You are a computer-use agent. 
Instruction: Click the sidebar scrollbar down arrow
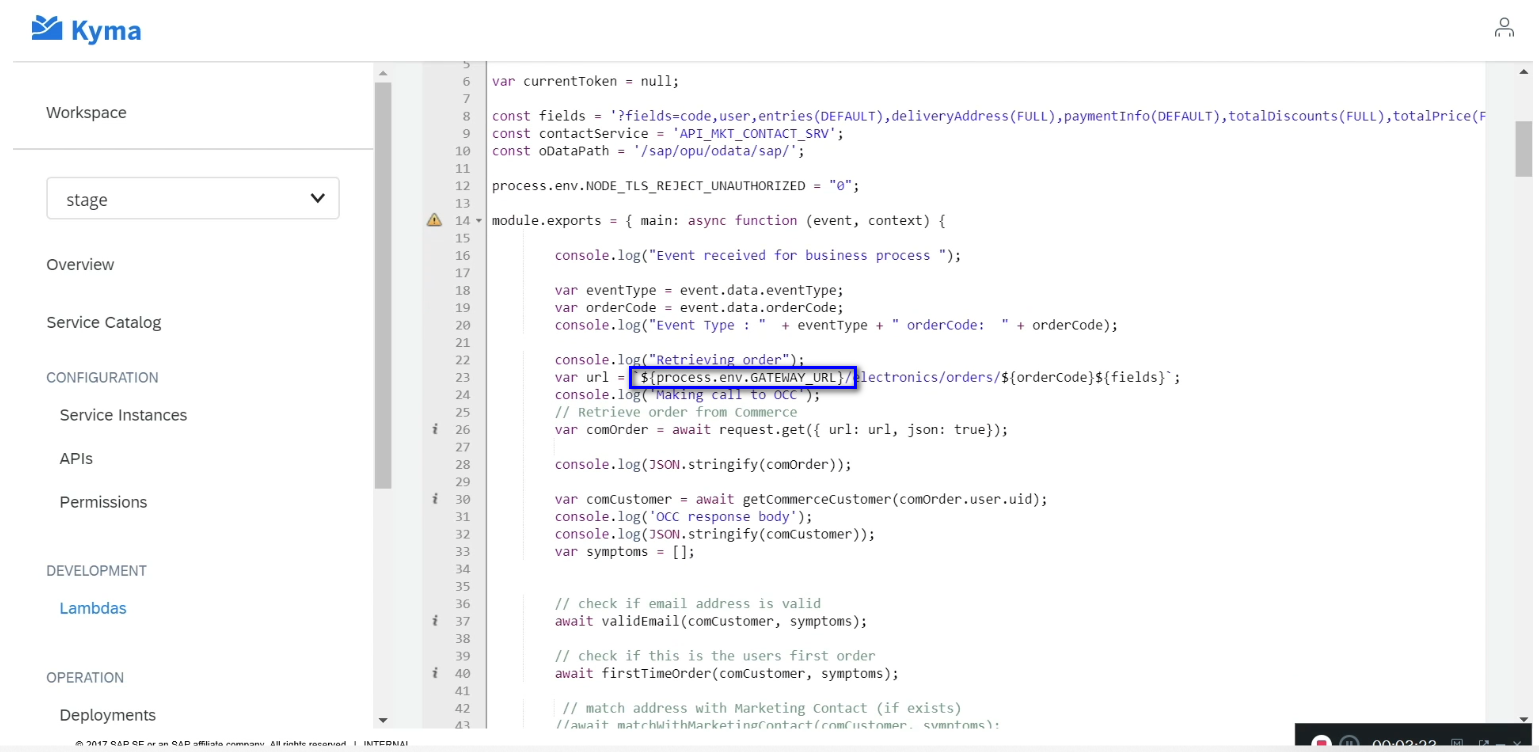coord(383,719)
